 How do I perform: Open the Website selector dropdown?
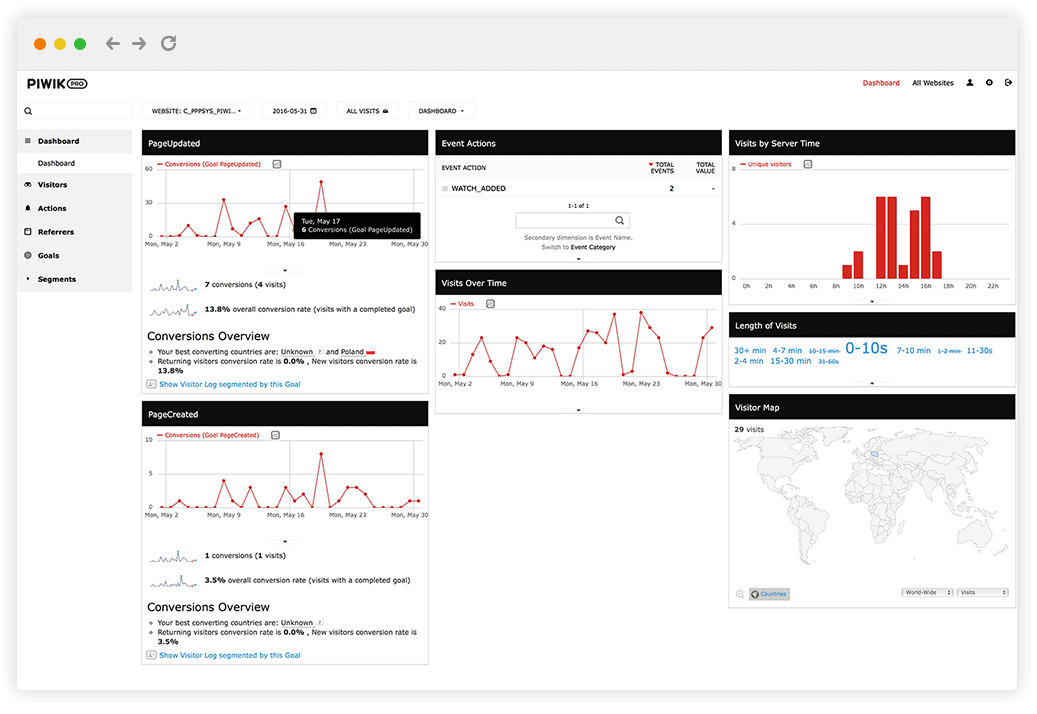tap(196, 111)
